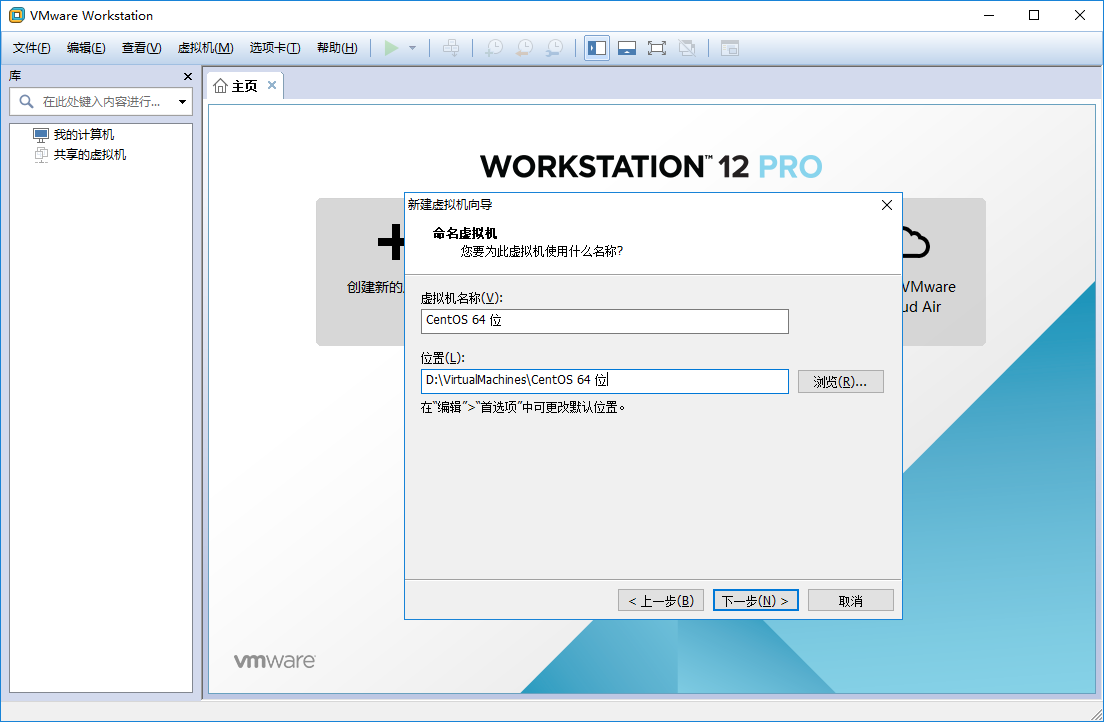Click the 取消 button
1104x722 pixels.
[x=851, y=600]
